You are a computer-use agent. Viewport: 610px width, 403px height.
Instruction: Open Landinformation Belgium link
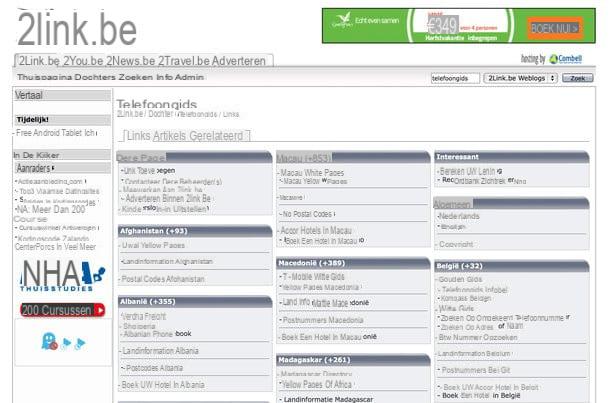click(474, 354)
